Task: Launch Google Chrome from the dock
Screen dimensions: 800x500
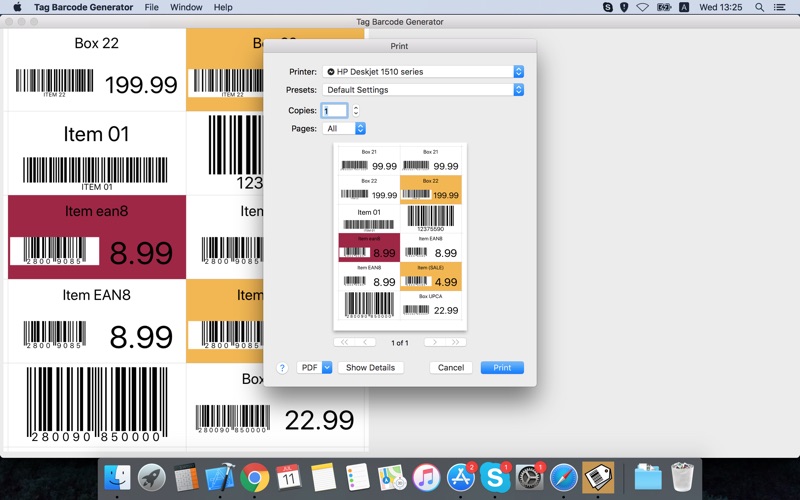Action: [255, 478]
